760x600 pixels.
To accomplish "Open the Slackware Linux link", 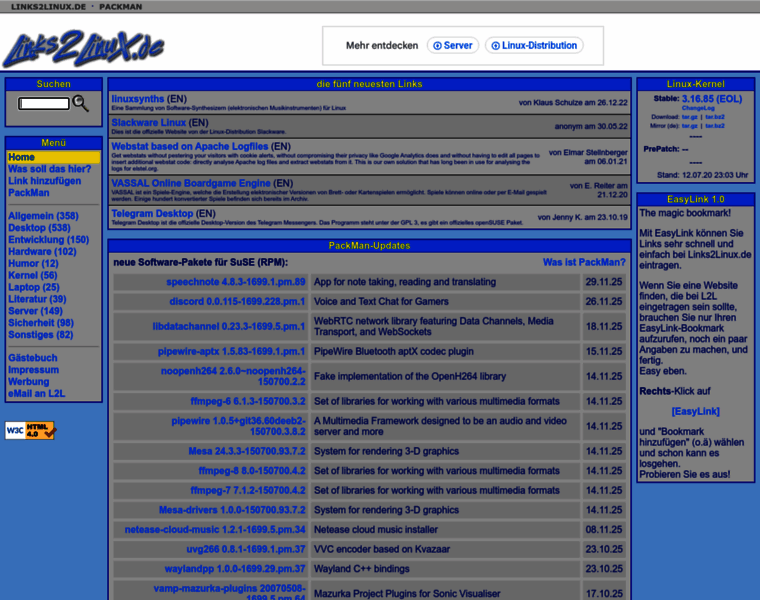I will click(x=148, y=123).
